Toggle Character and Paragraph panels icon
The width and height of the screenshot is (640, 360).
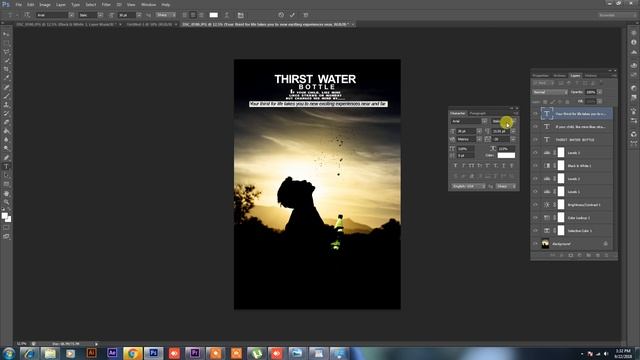click(241, 15)
